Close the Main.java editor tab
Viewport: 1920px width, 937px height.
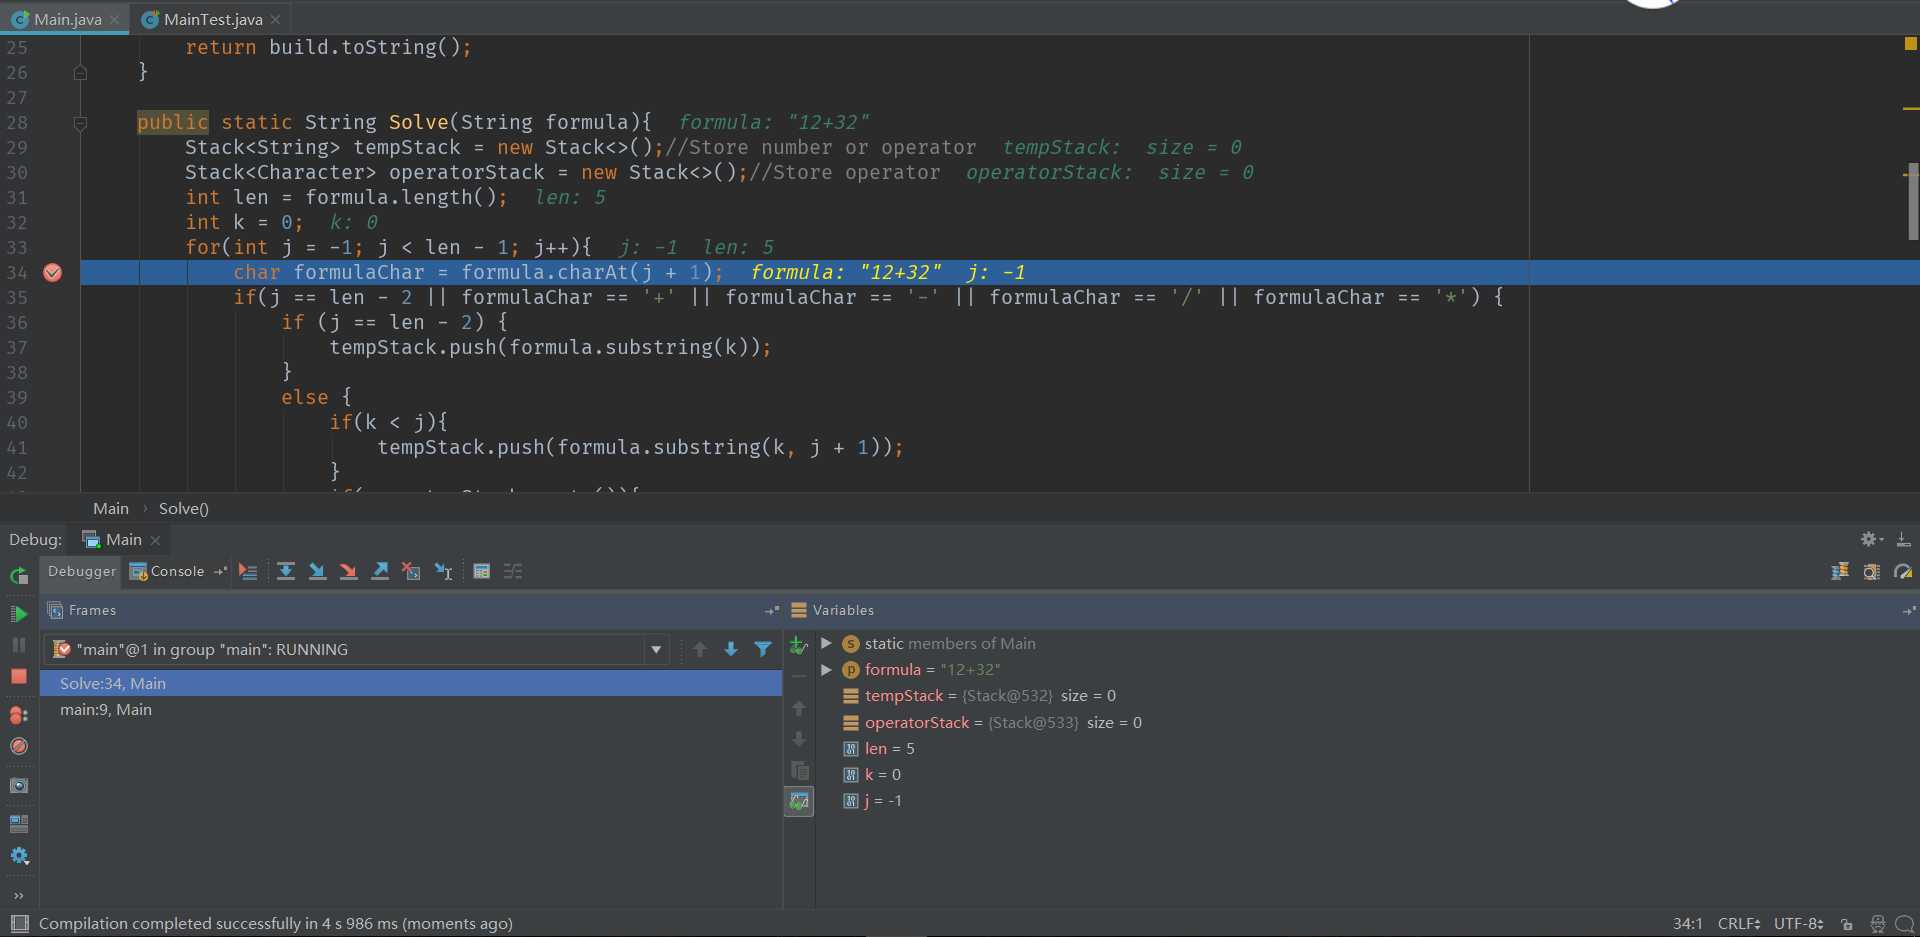pos(115,19)
